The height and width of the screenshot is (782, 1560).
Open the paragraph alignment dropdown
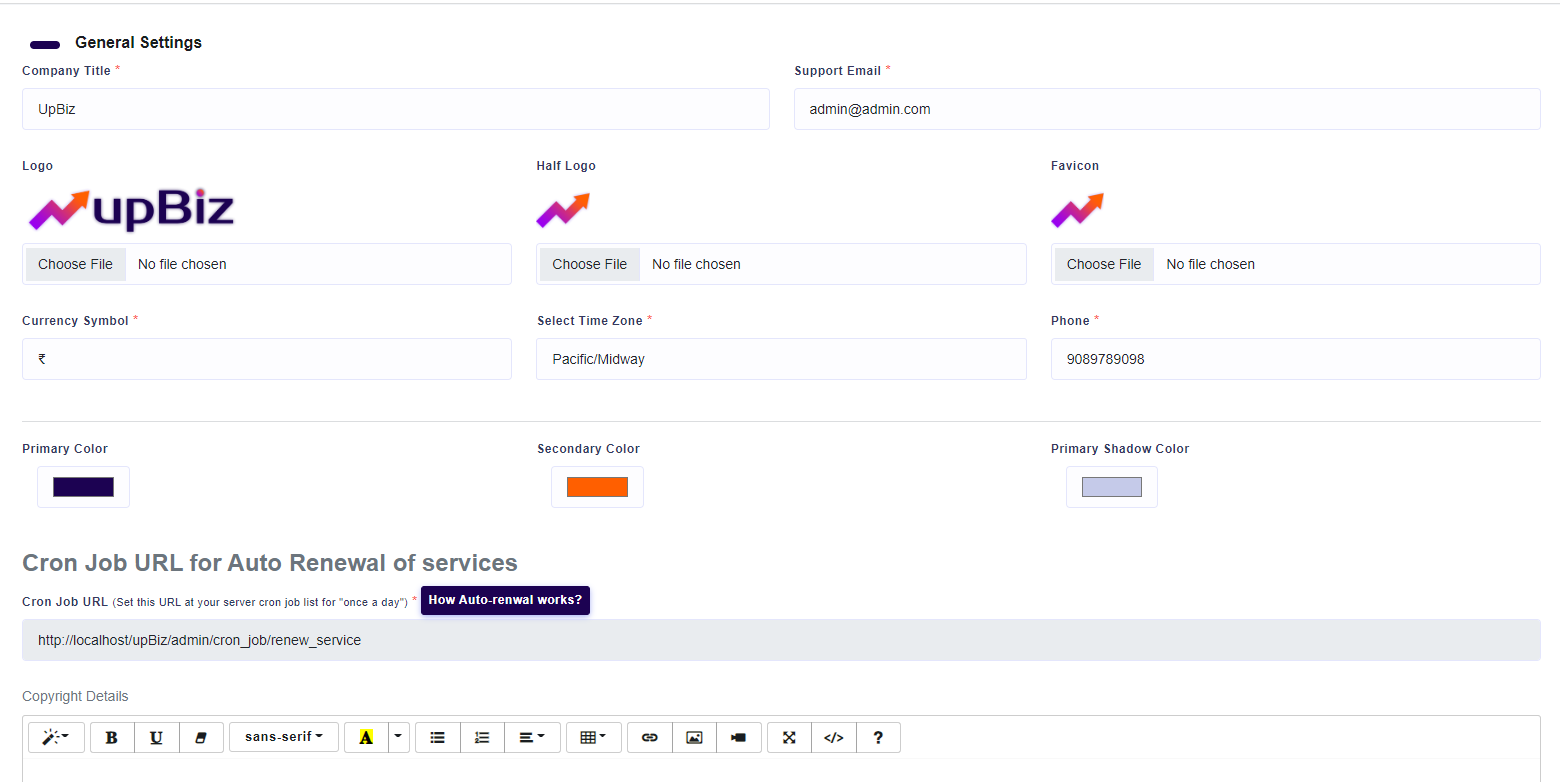coord(532,737)
